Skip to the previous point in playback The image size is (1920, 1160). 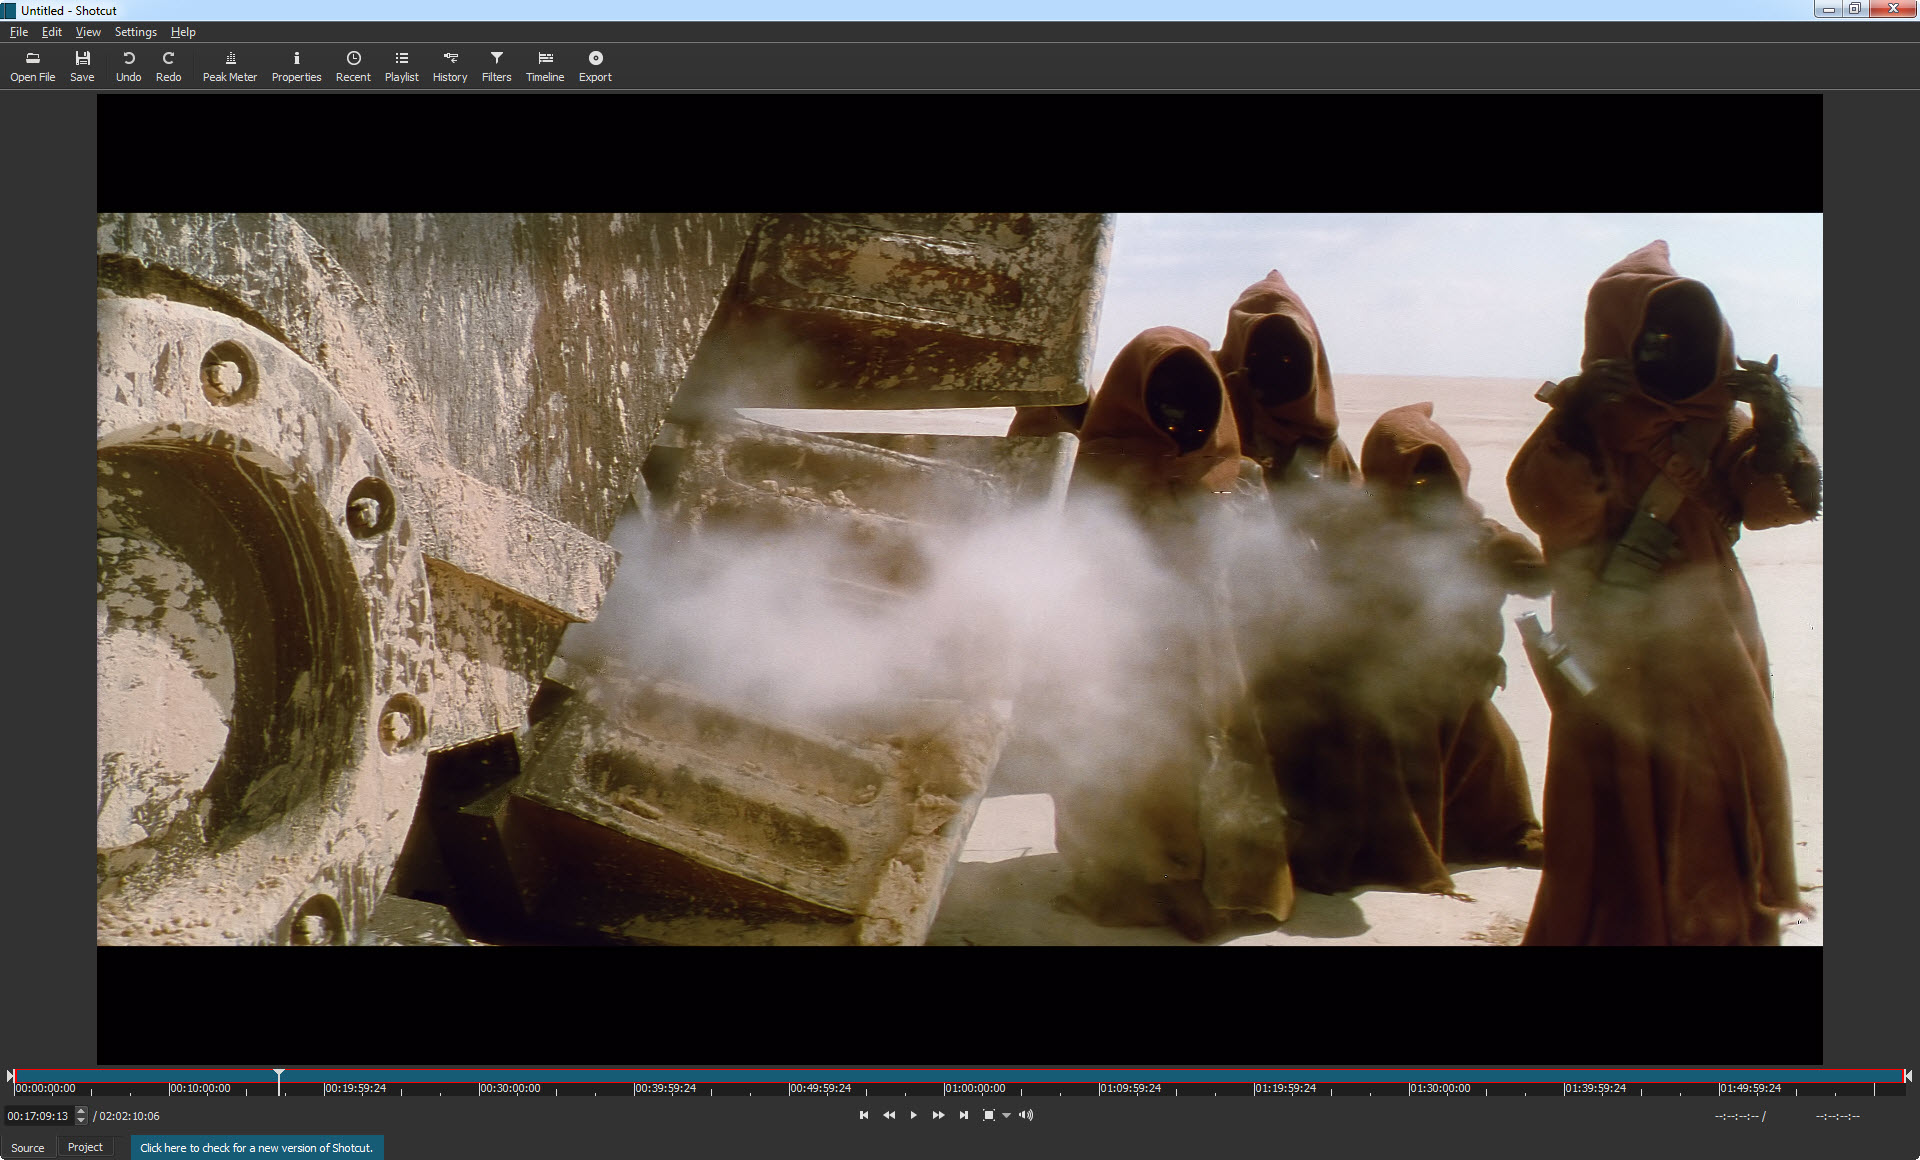[864, 1115]
